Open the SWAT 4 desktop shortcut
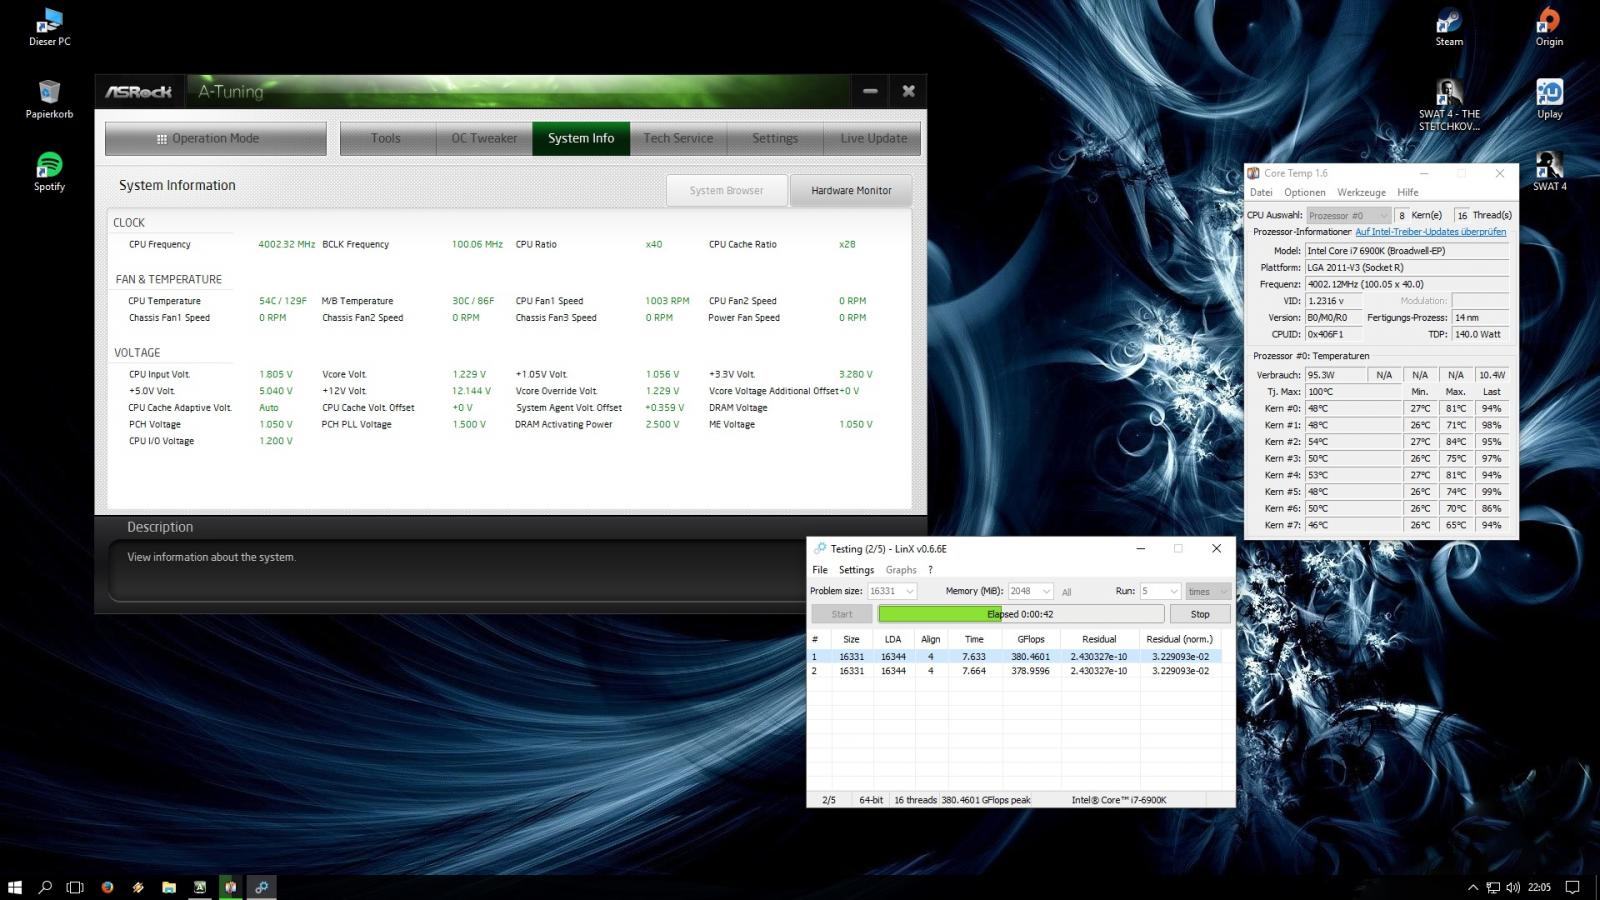Screen dimensions: 1600x900 tap(1549, 172)
